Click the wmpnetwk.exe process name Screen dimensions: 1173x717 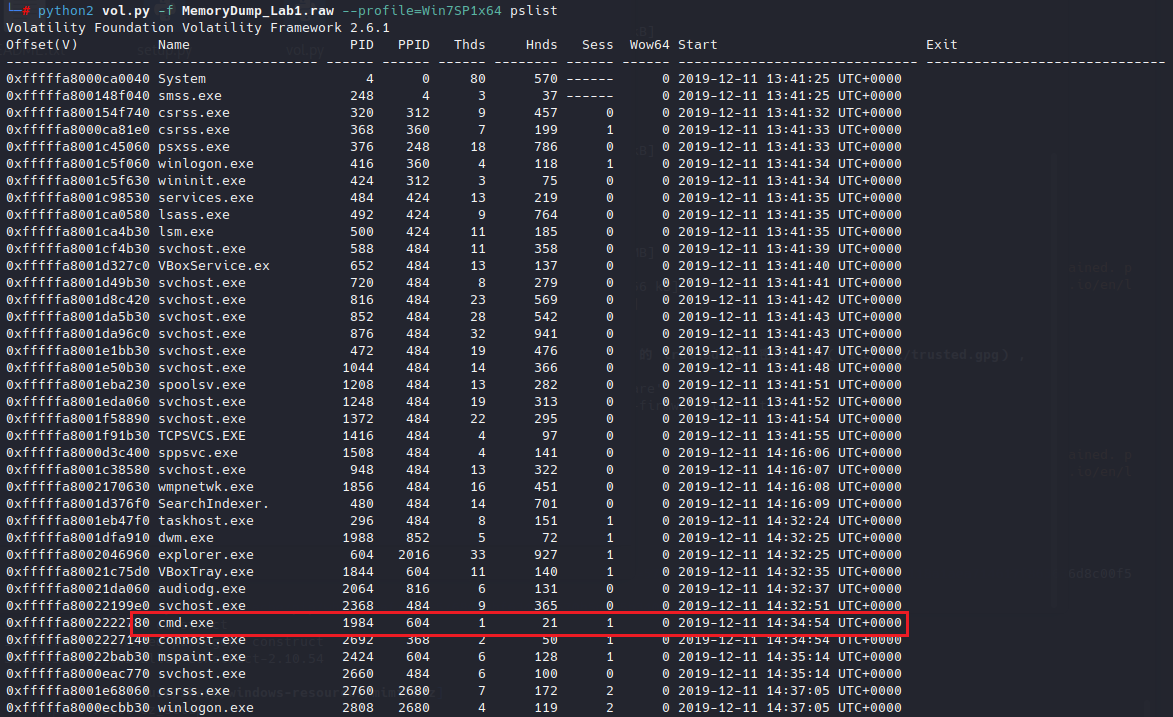(x=206, y=487)
